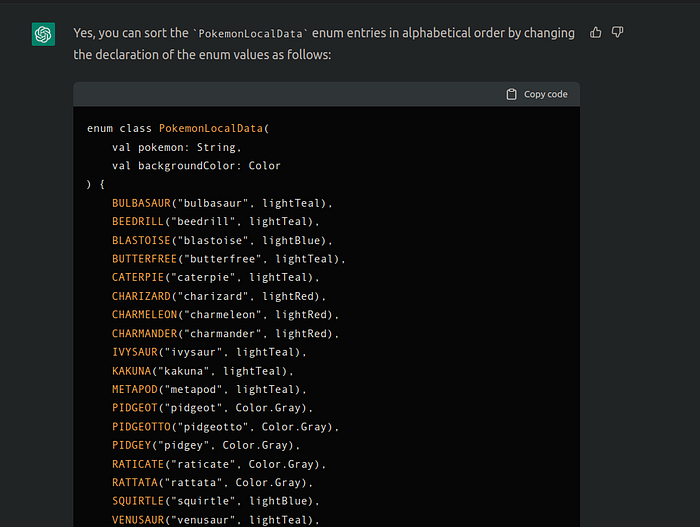Click the CHARMELEON enum entry line

coord(225,315)
